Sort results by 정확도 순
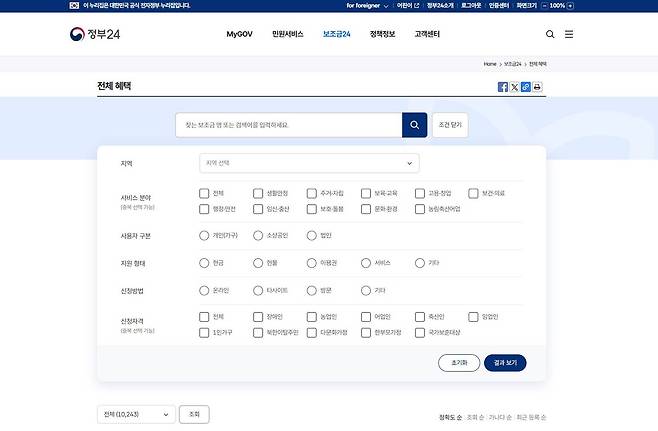 point(450,417)
